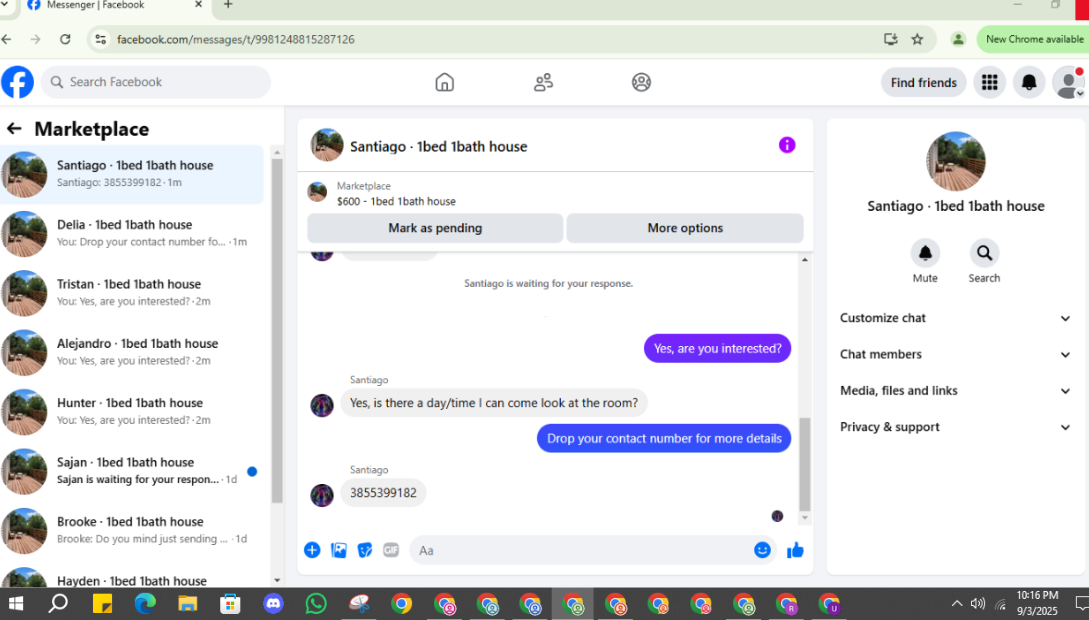The width and height of the screenshot is (1089, 620).
Task: Send a thumbs up like
Action: (x=795, y=551)
